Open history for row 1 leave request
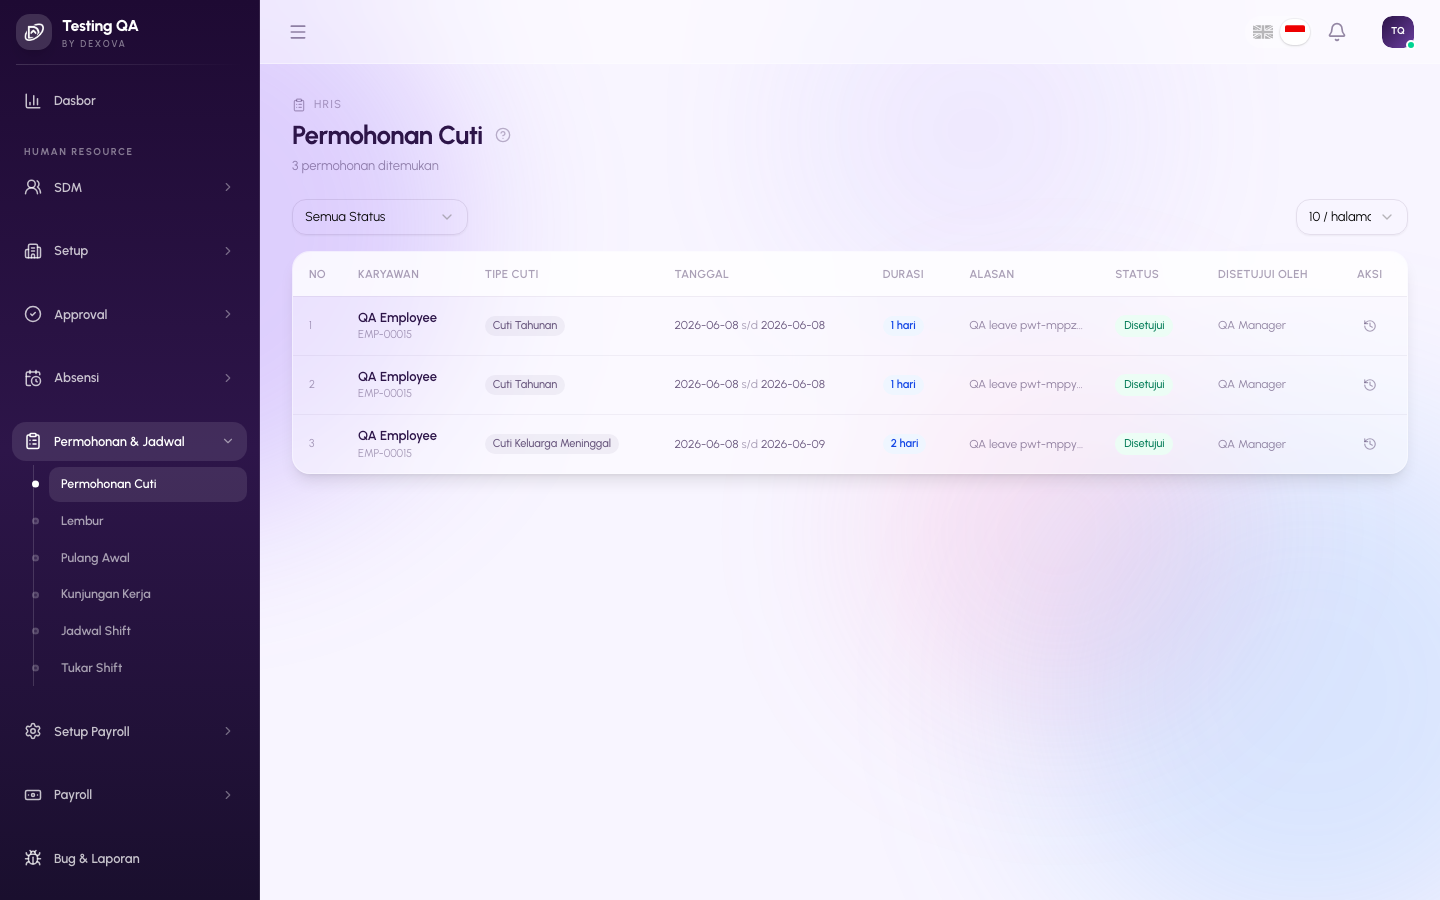The height and width of the screenshot is (900, 1440). click(1370, 326)
